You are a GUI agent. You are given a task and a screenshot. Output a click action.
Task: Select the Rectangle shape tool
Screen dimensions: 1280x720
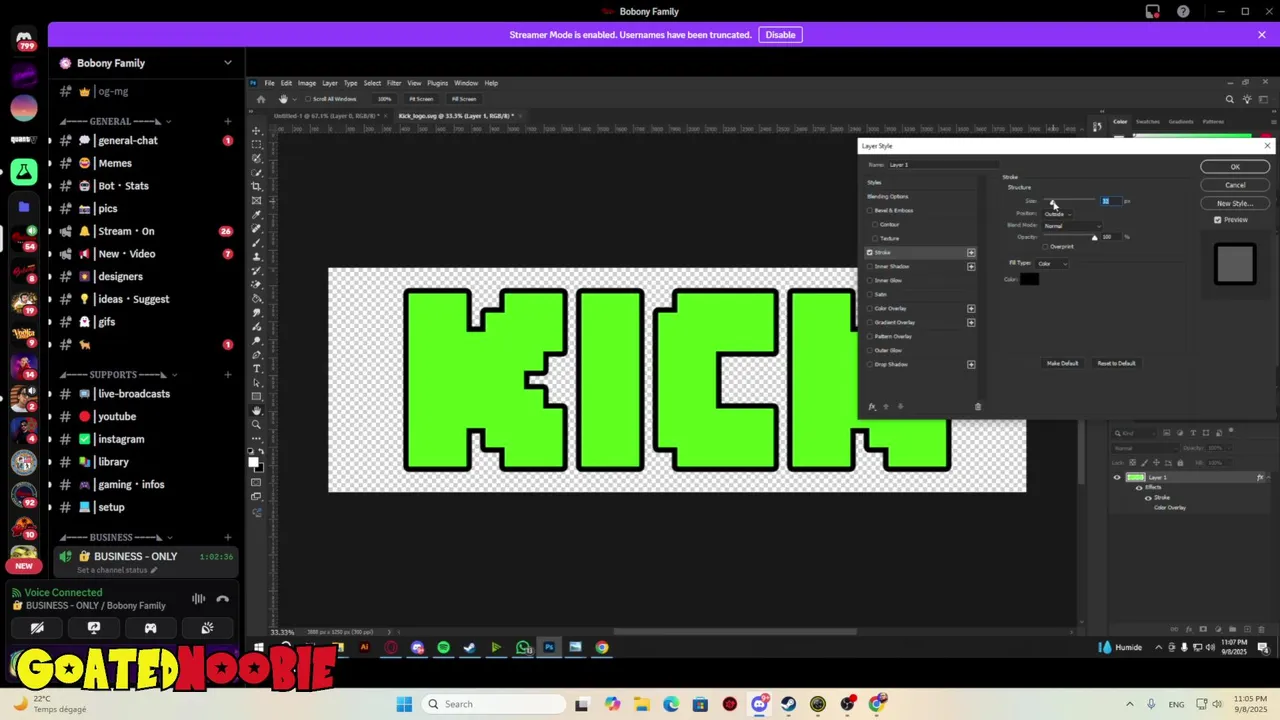[x=257, y=397]
